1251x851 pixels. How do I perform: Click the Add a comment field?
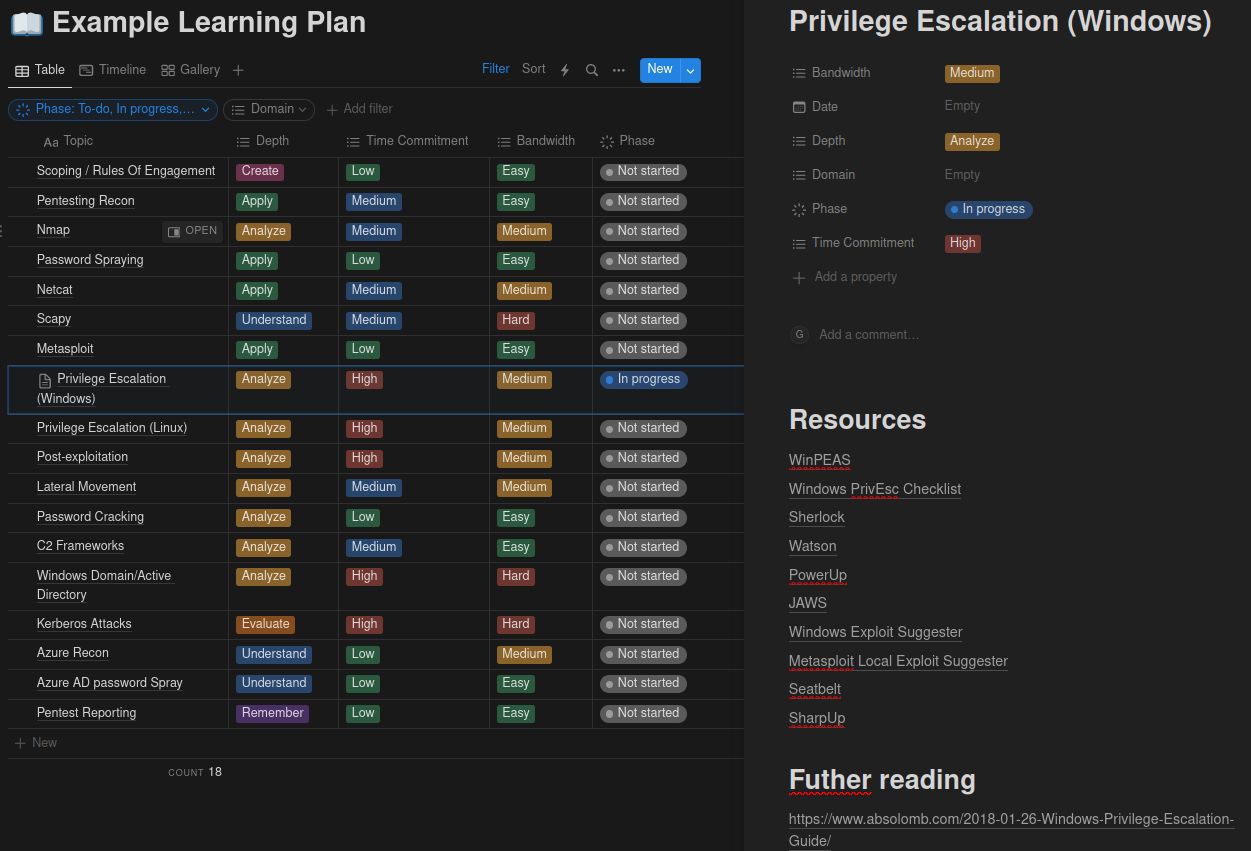[868, 335]
